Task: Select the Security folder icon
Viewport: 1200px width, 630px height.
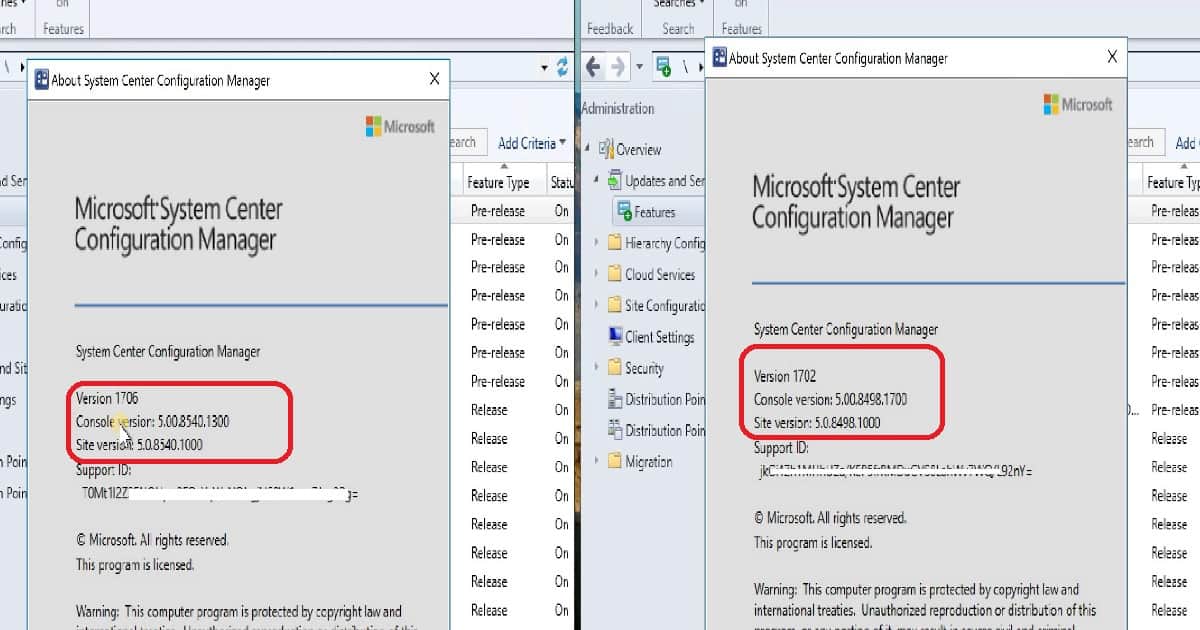Action: click(615, 368)
